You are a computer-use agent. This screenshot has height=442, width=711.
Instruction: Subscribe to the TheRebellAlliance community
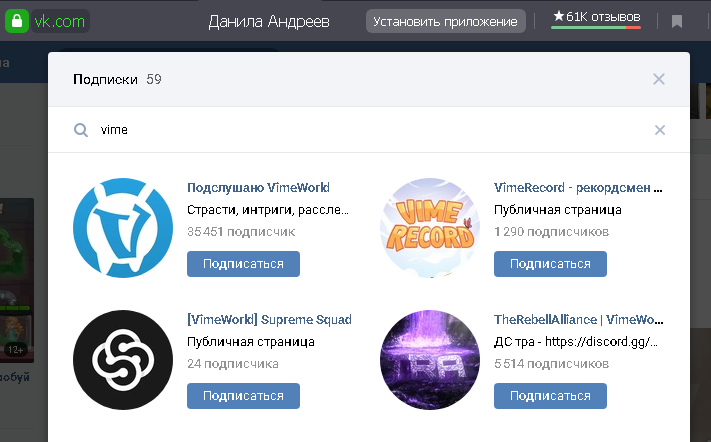point(550,396)
